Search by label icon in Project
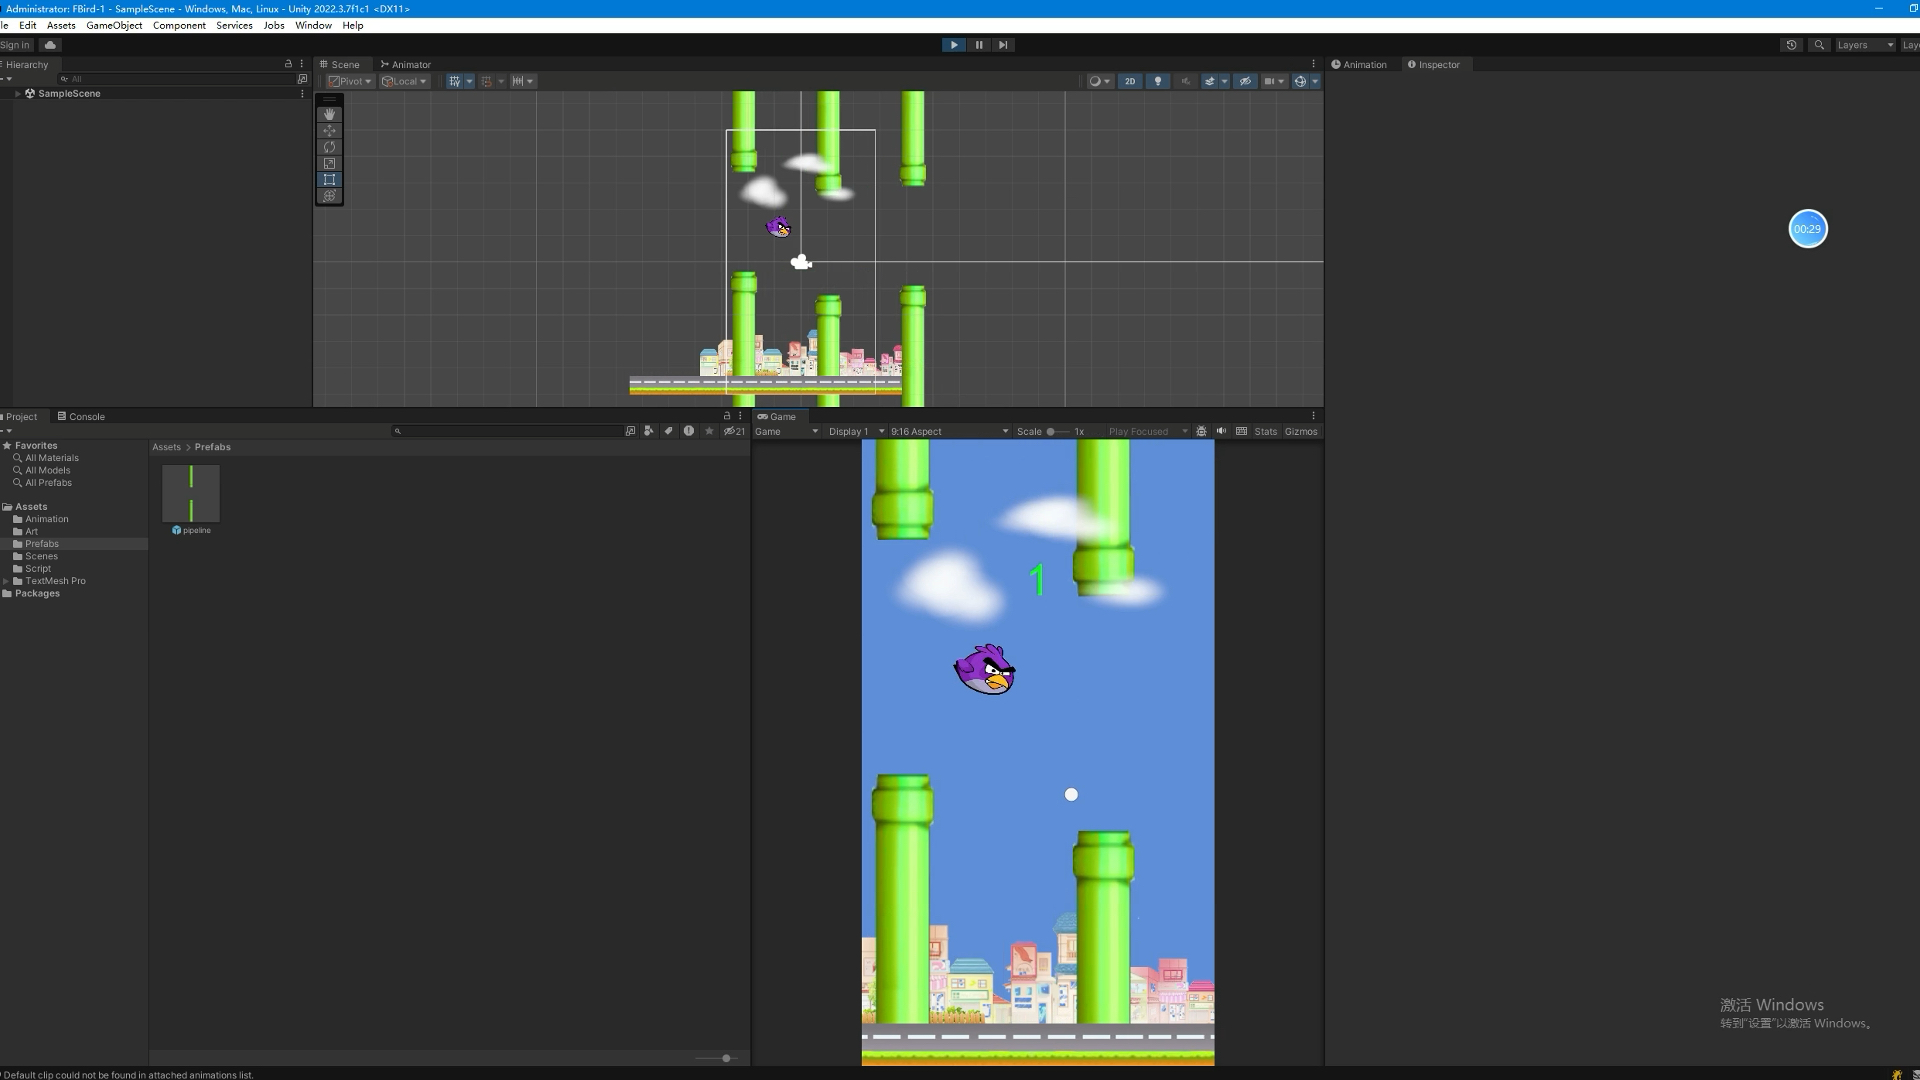Viewport: 1920px width, 1080px height. coord(668,431)
